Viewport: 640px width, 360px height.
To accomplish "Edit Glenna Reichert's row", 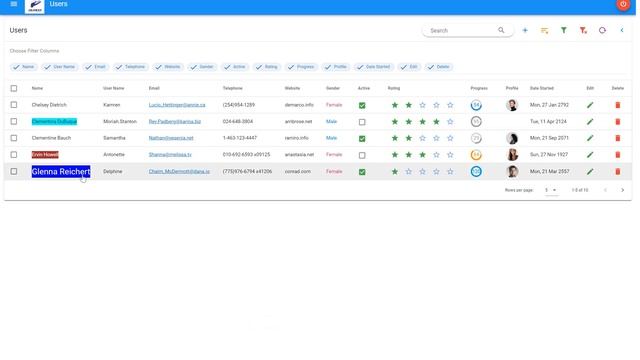I will [x=590, y=172].
